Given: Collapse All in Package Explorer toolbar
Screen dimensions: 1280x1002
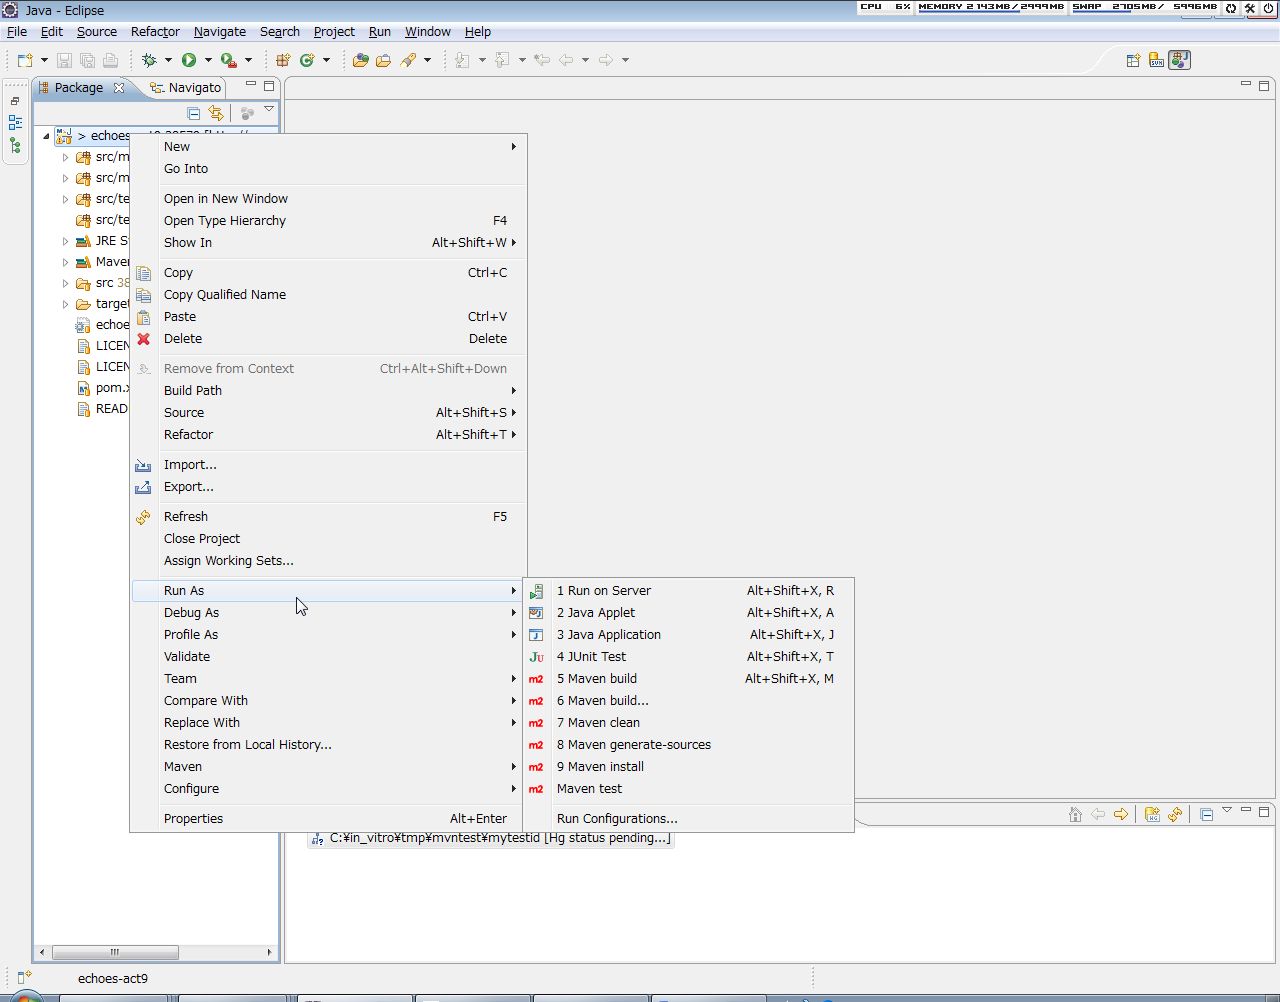Looking at the screenshot, I should coord(194,113).
